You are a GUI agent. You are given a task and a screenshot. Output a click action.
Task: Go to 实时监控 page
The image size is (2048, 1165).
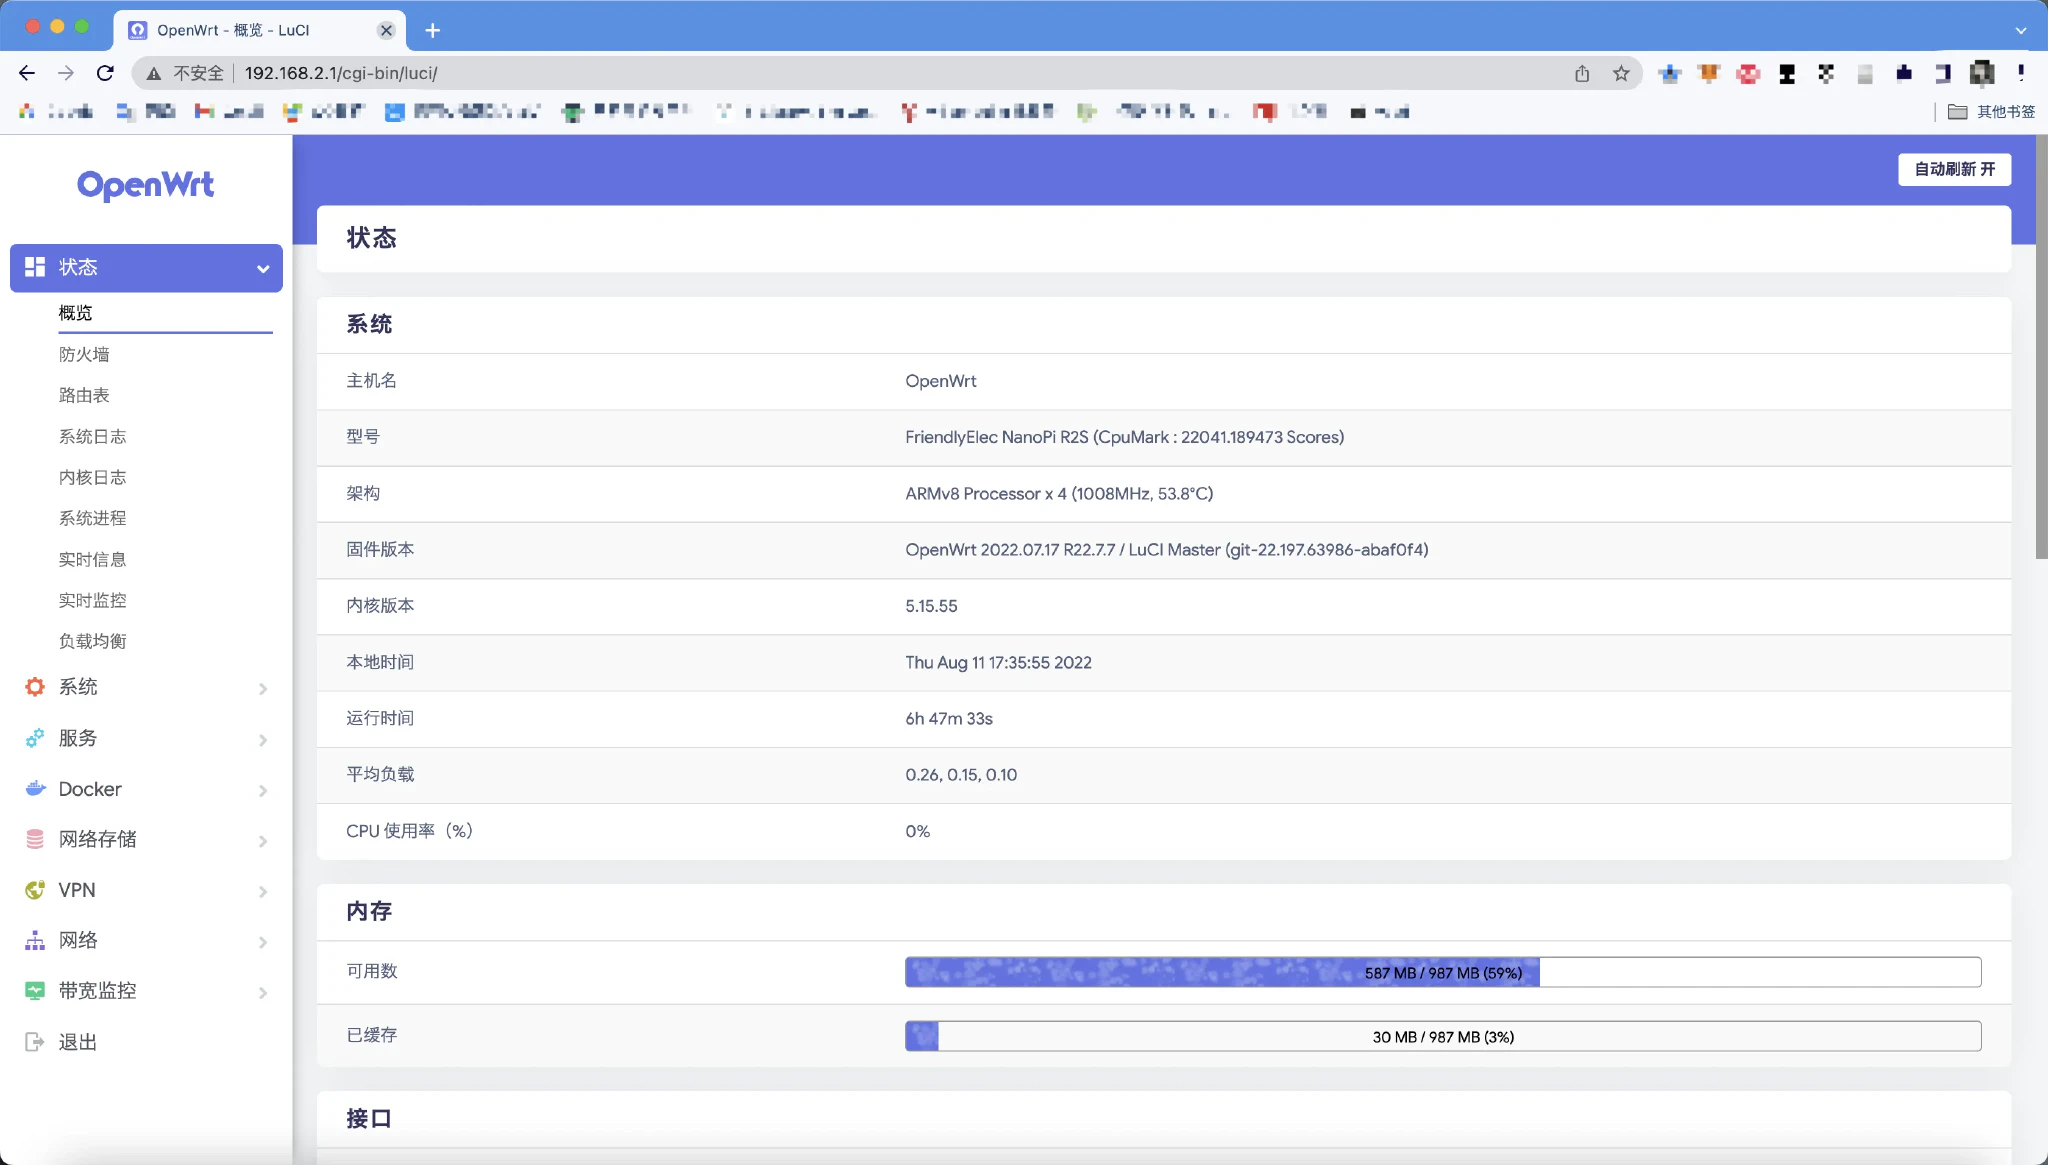(92, 600)
